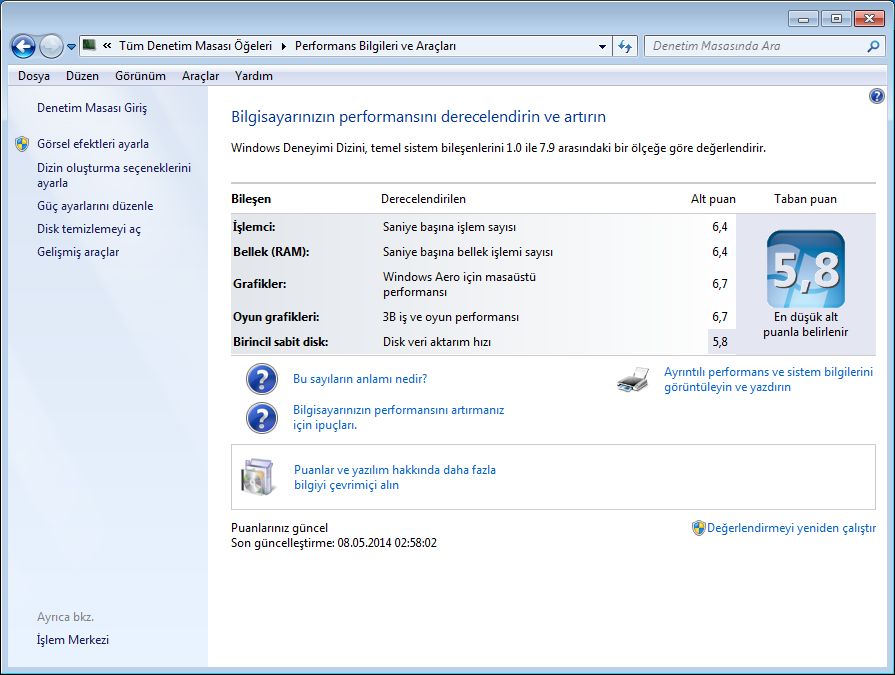The width and height of the screenshot is (895, 675).
Task: Open Disk temizlemeyi aç
Action: tap(88, 229)
